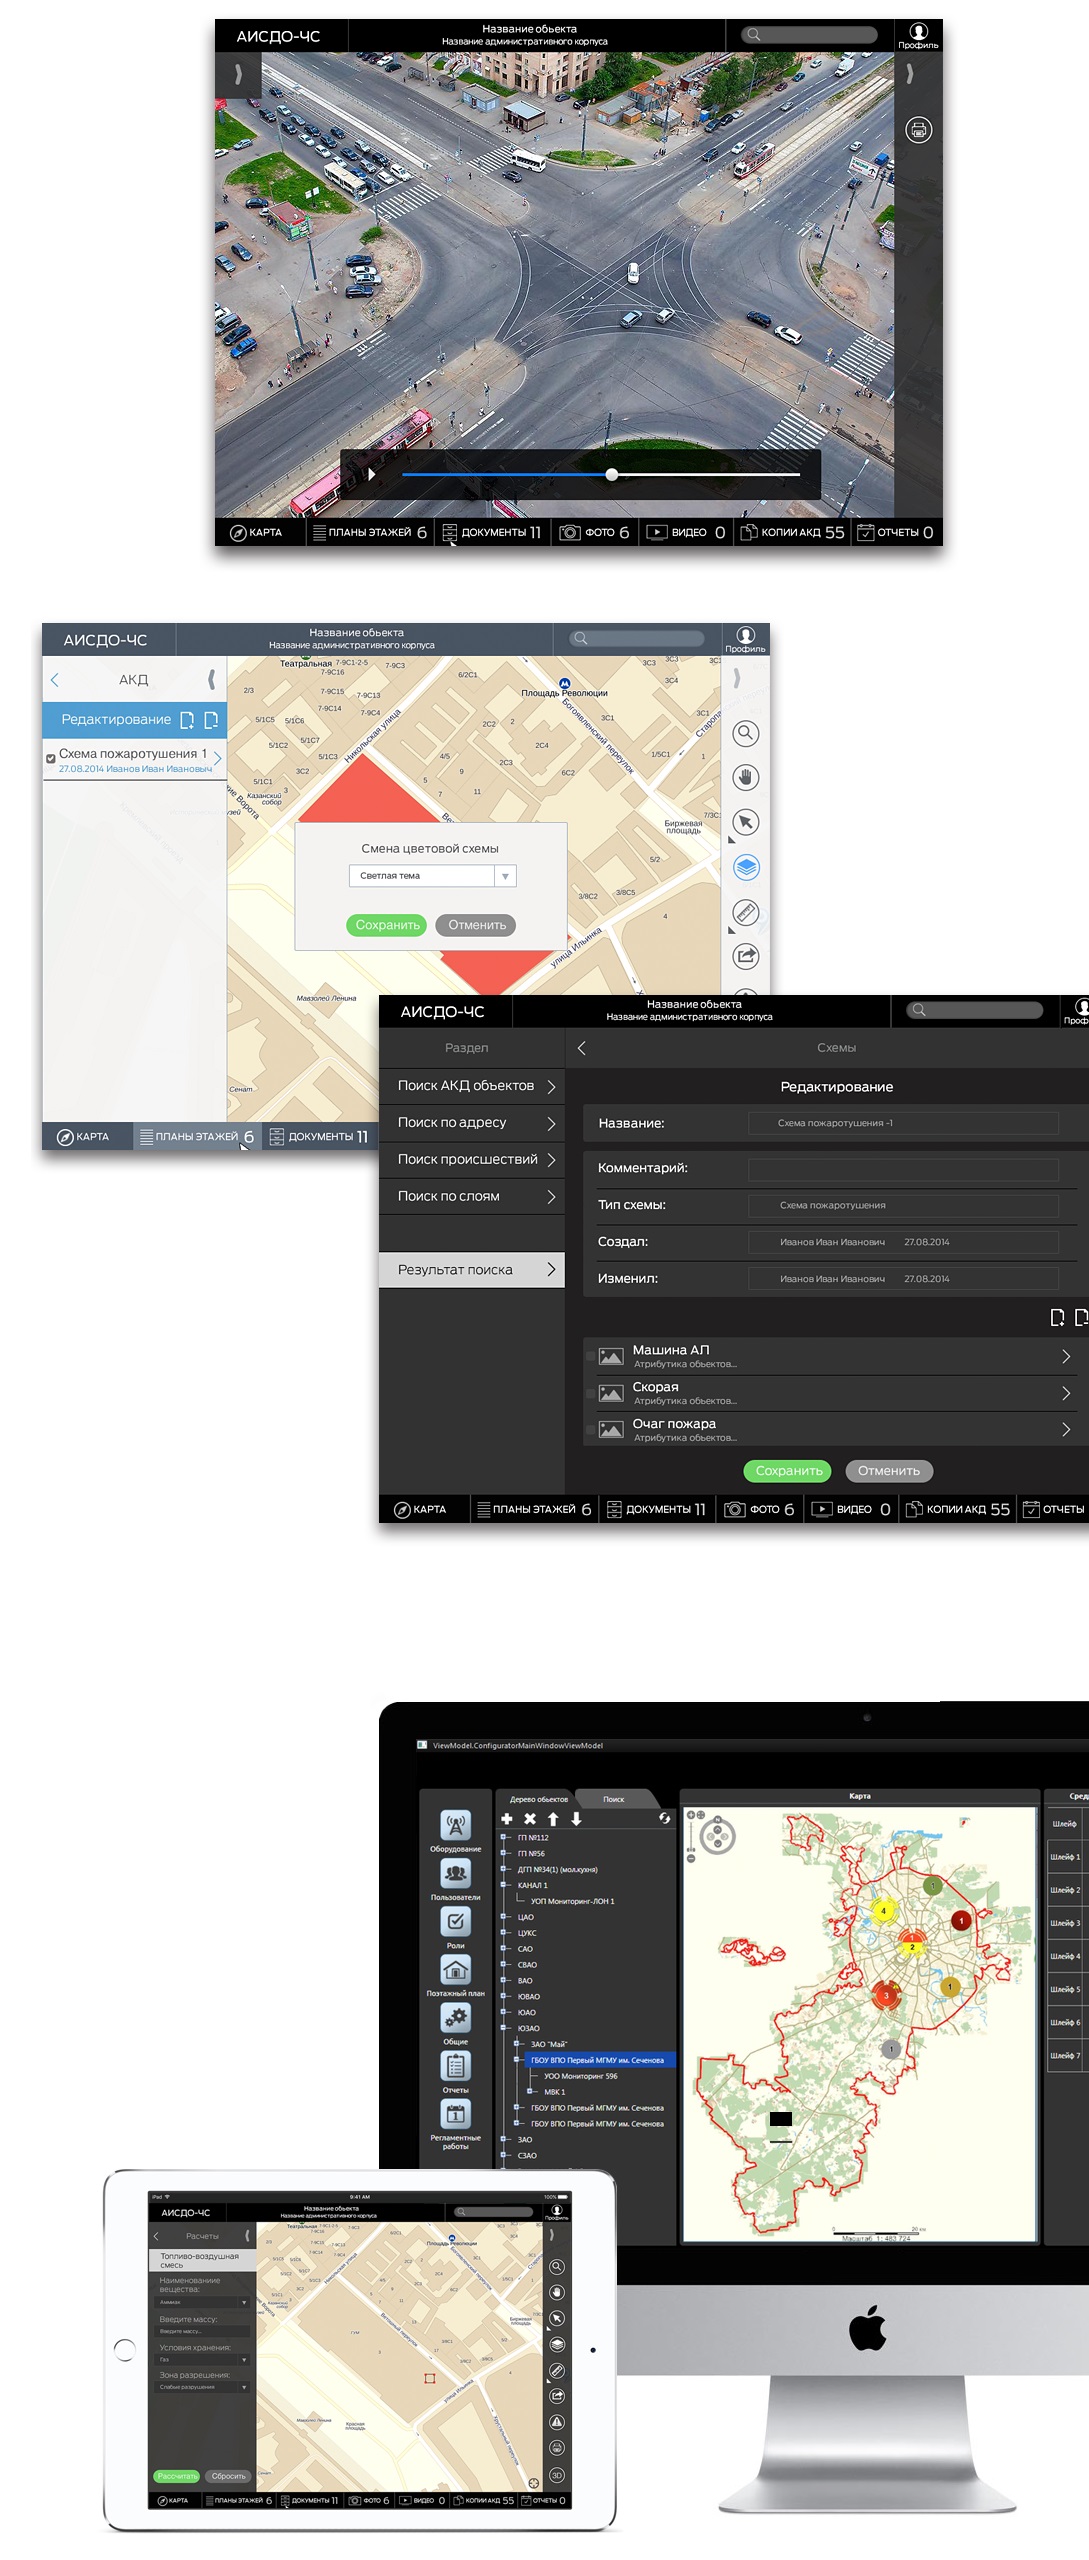The width and height of the screenshot is (1089, 2560).
Task: Select the magnifier zoom tool on light map
Action: click(x=746, y=734)
